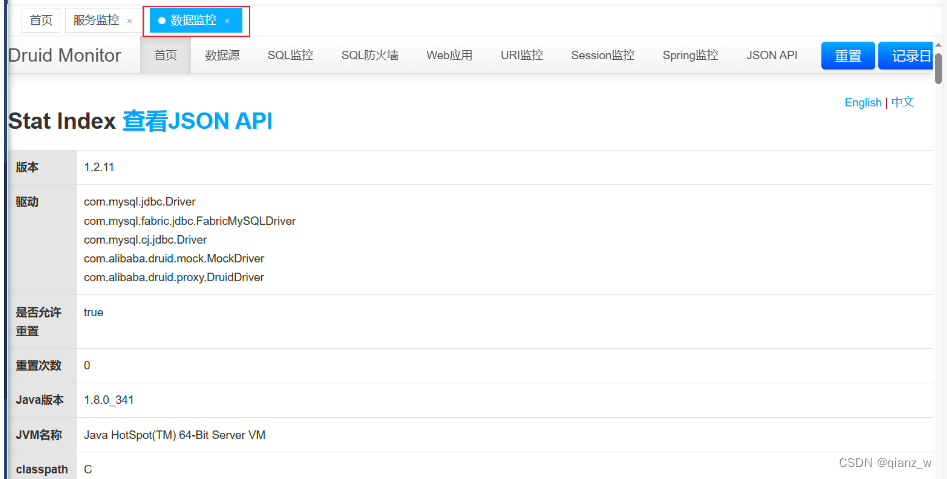
Task: Go to SQL监控 page
Action: 291,56
